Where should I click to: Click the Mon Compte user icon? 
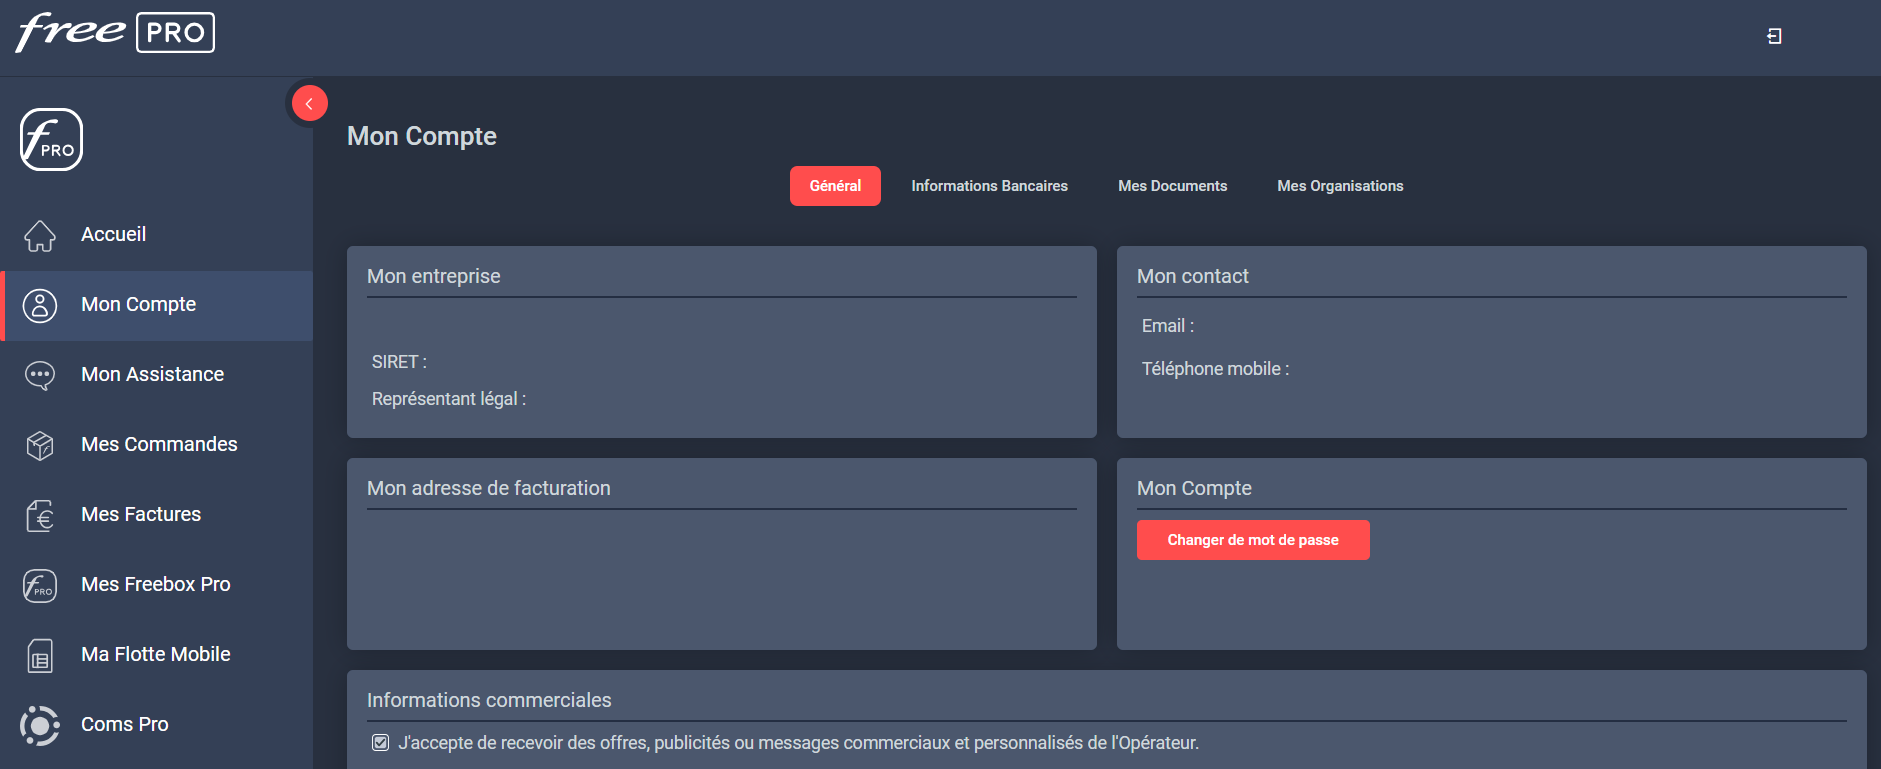(x=40, y=306)
